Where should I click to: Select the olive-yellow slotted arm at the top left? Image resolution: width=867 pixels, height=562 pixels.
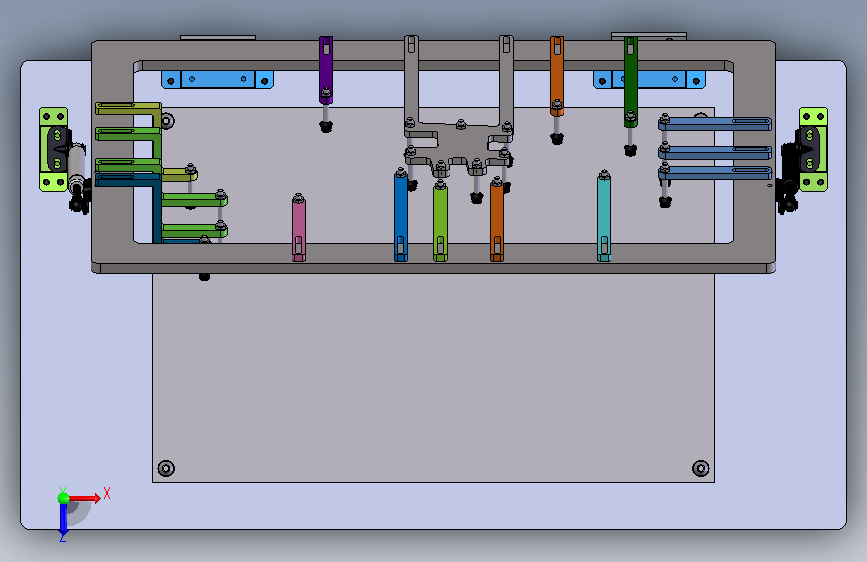click(x=128, y=108)
